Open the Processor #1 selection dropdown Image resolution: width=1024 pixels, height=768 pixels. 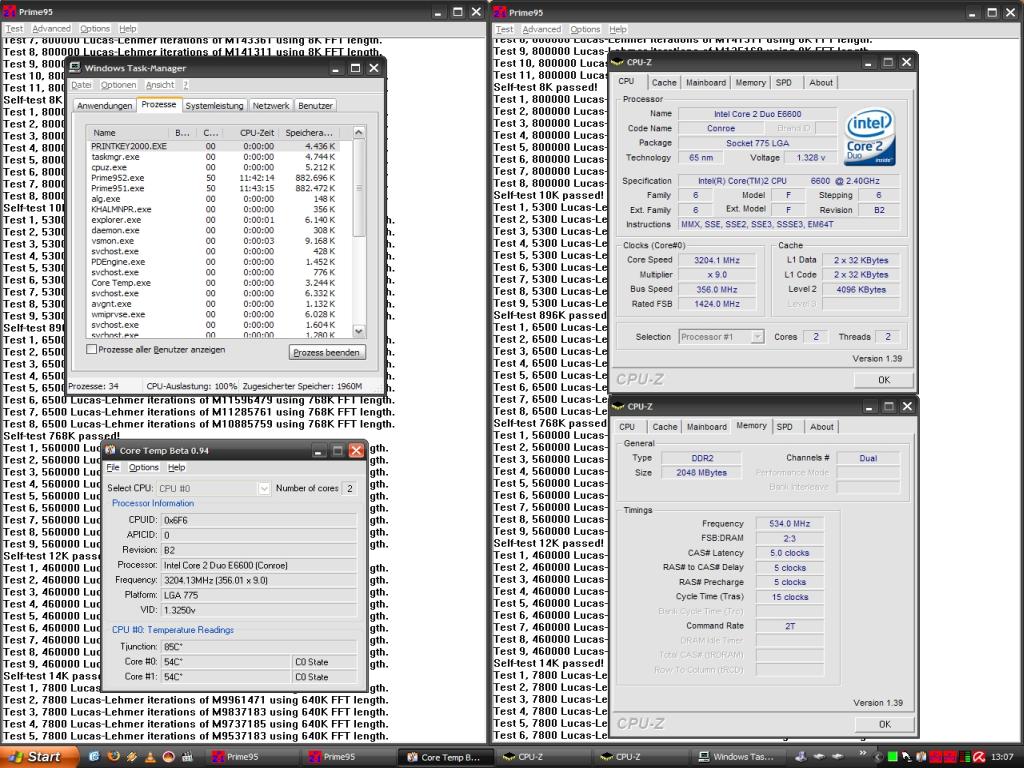tap(757, 337)
